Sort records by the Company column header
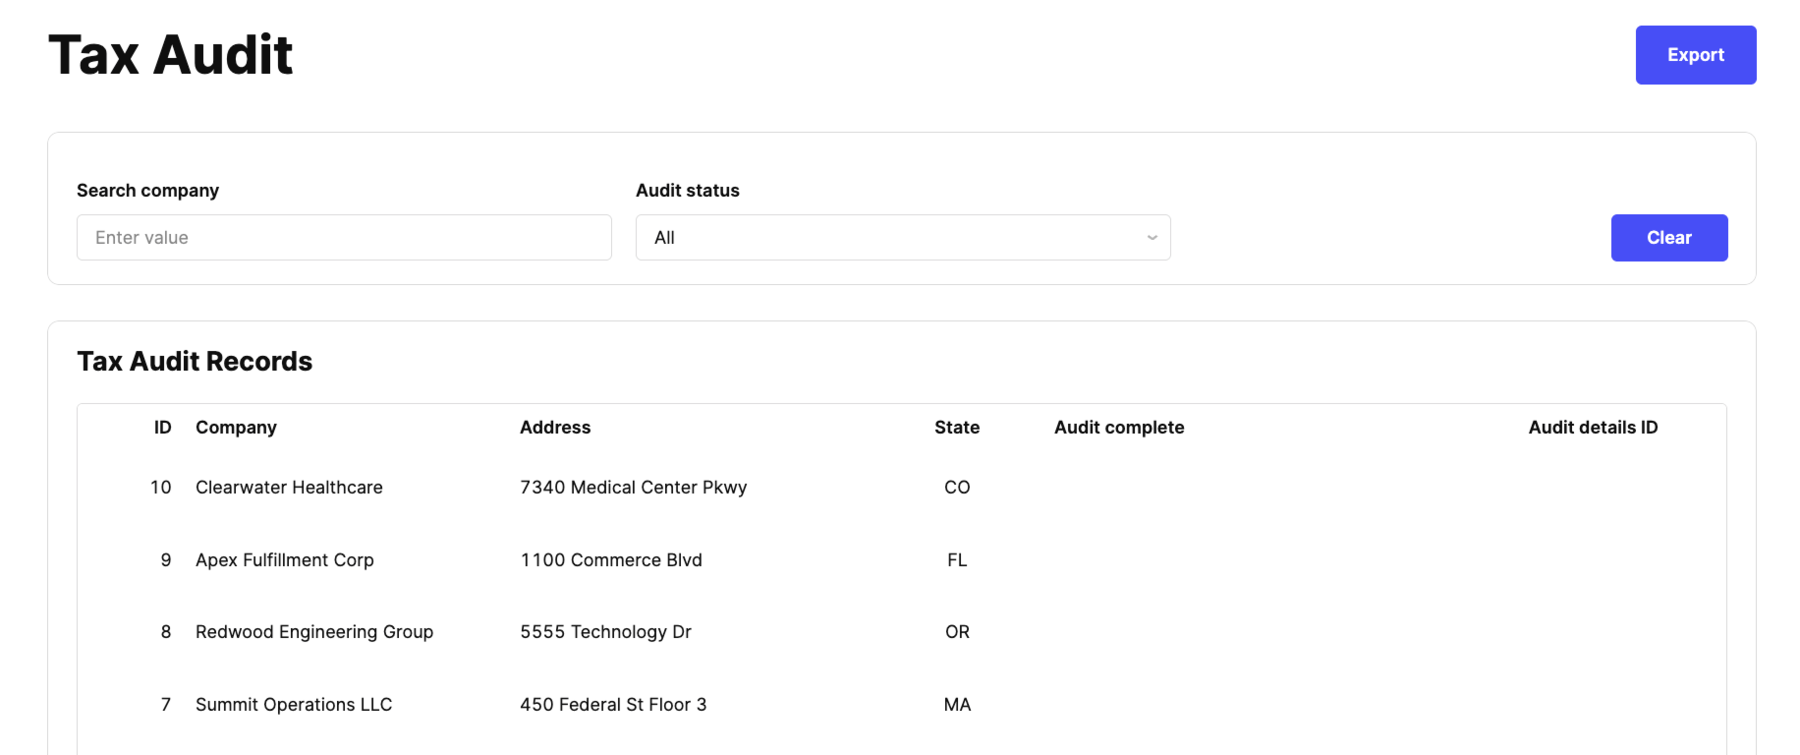Viewport: 1800px width, 755px height. click(236, 427)
